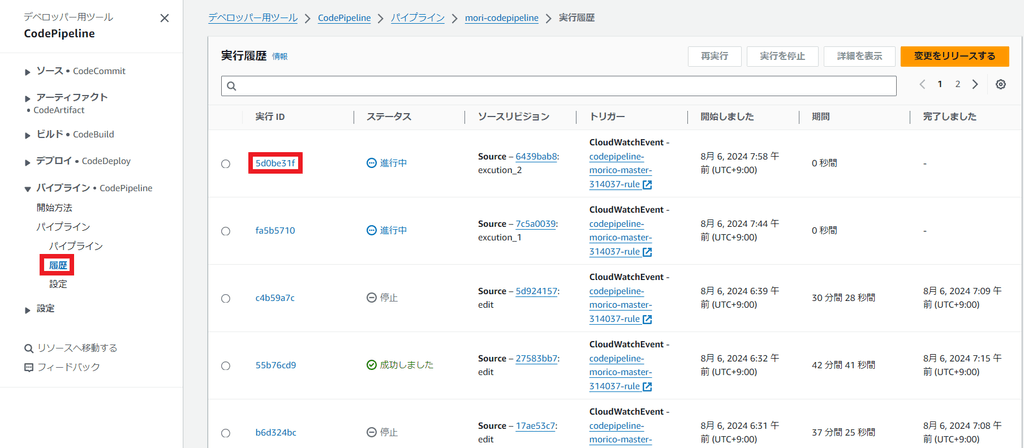Click the feedback icon in sidebar
This screenshot has width=1024, height=448.
tap(28, 367)
